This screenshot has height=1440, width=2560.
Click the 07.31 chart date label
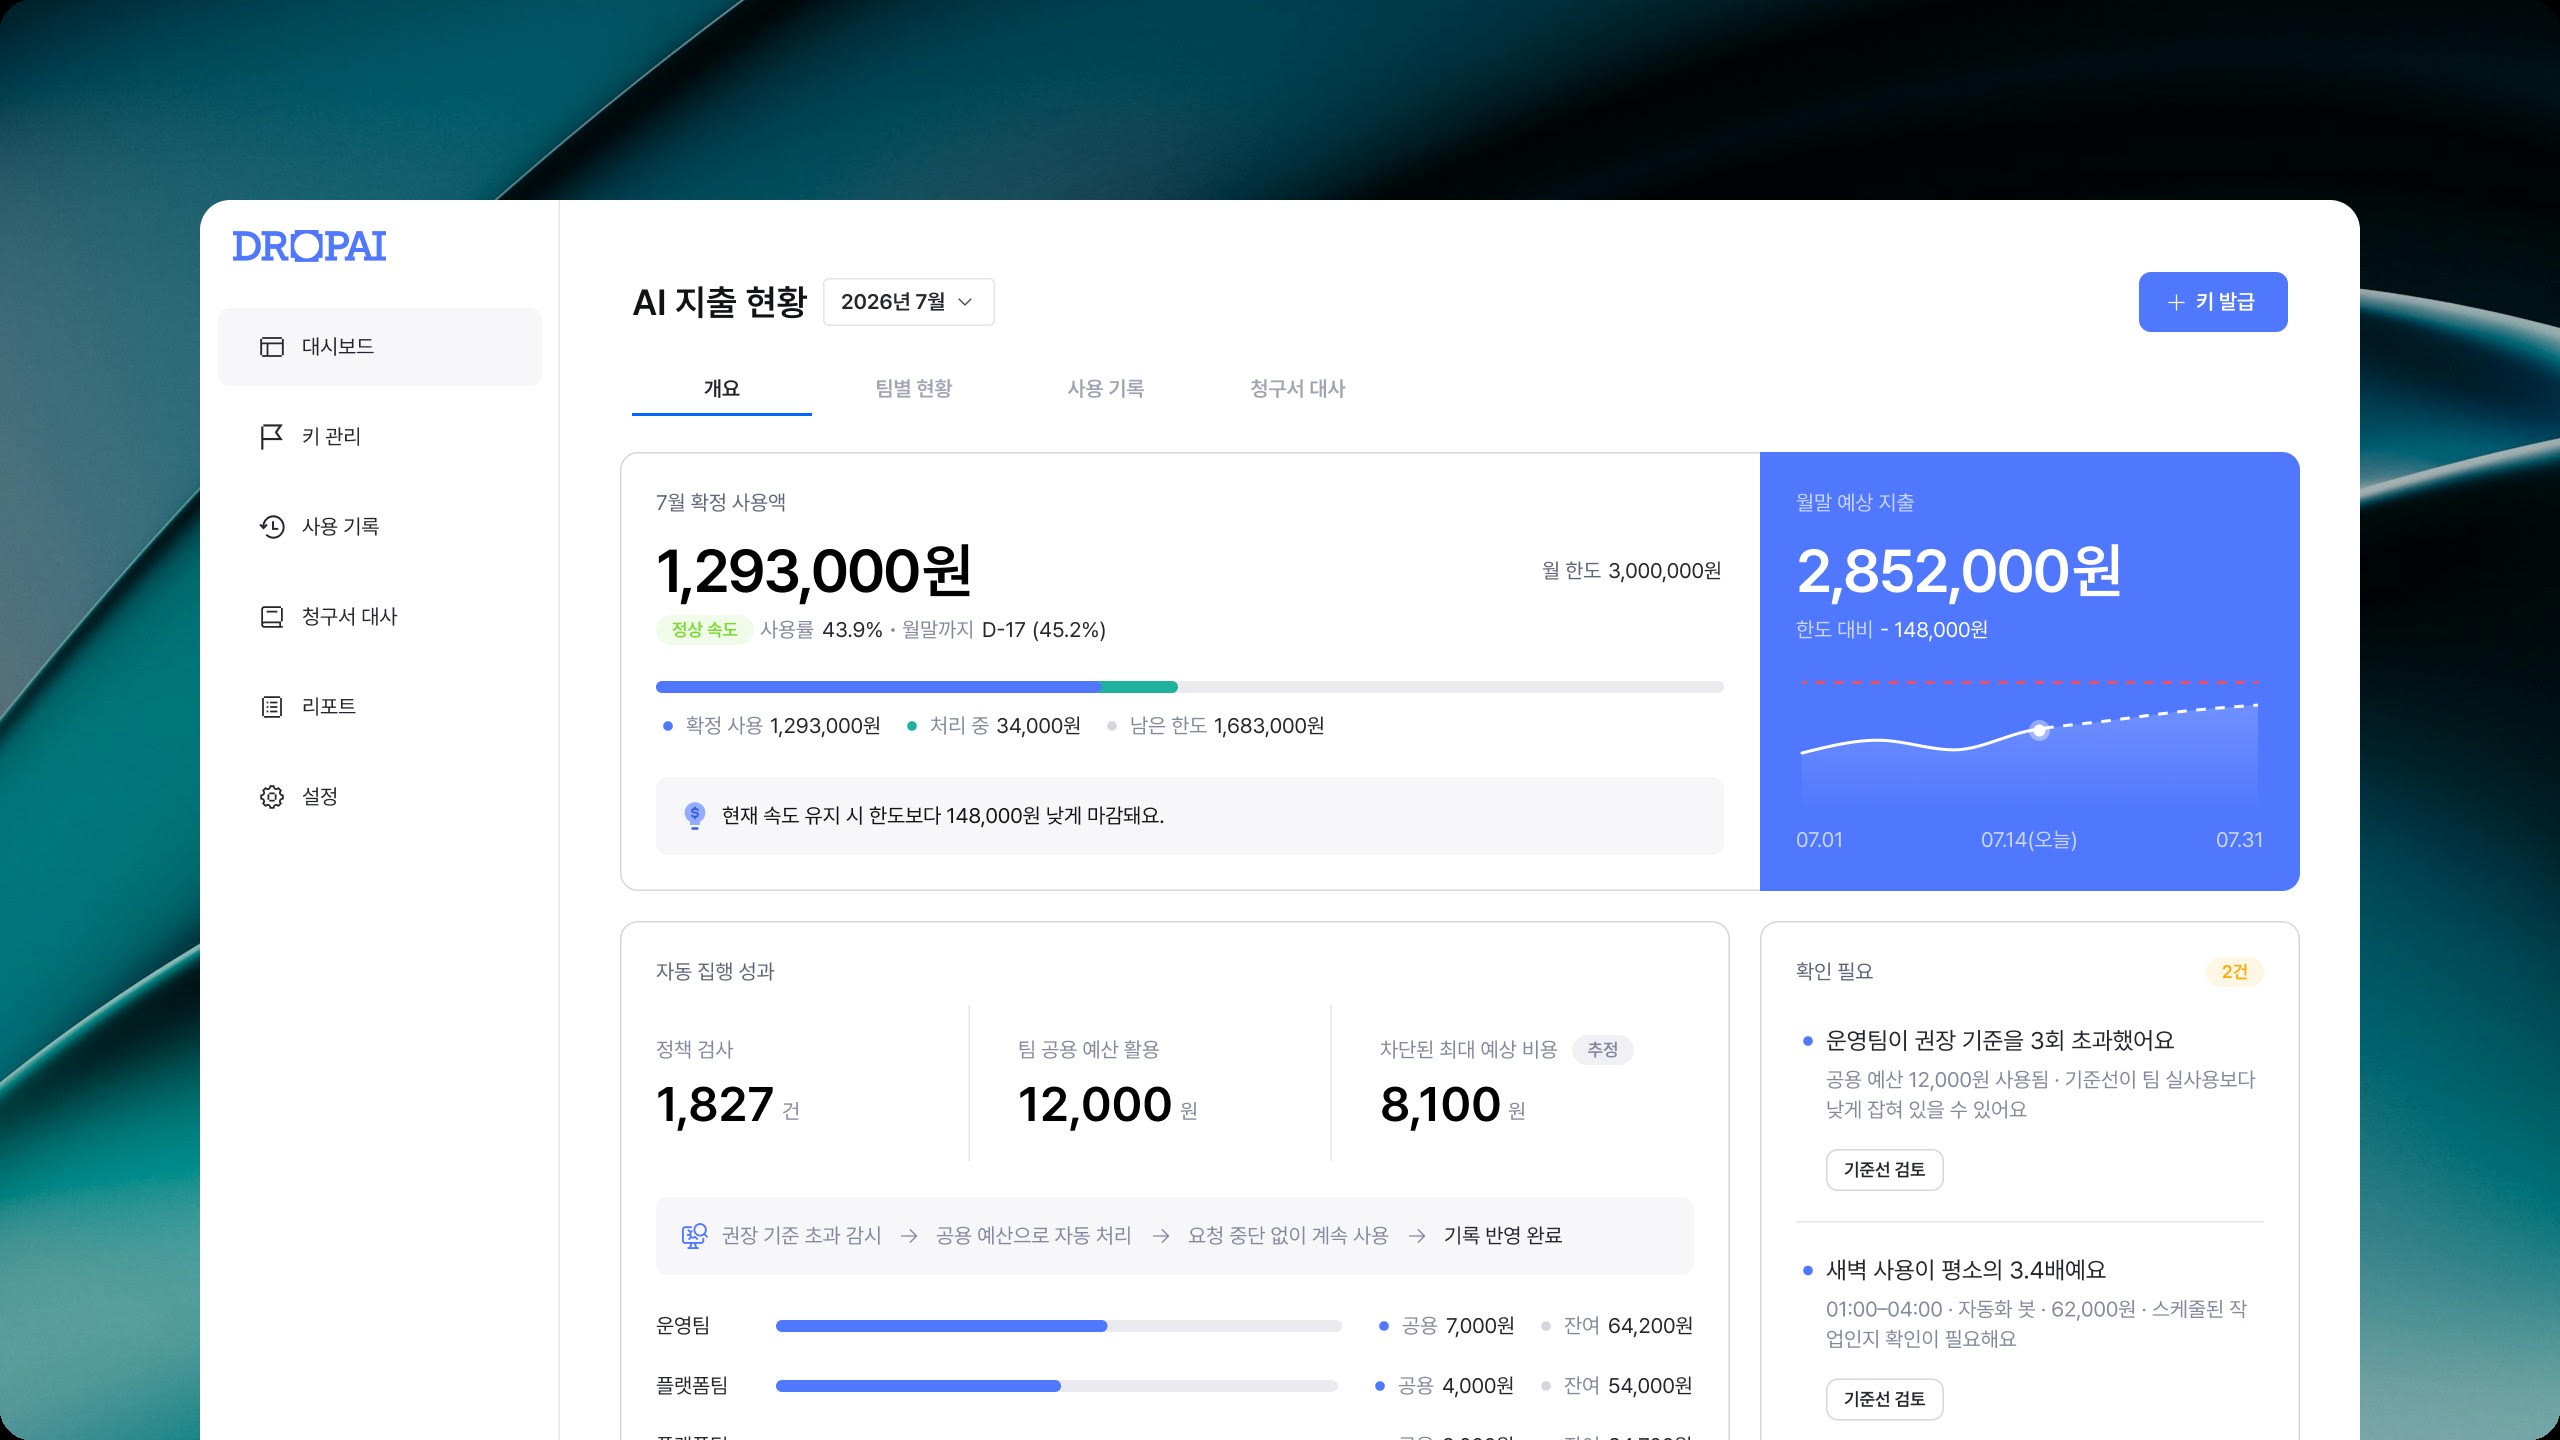pos(2240,840)
